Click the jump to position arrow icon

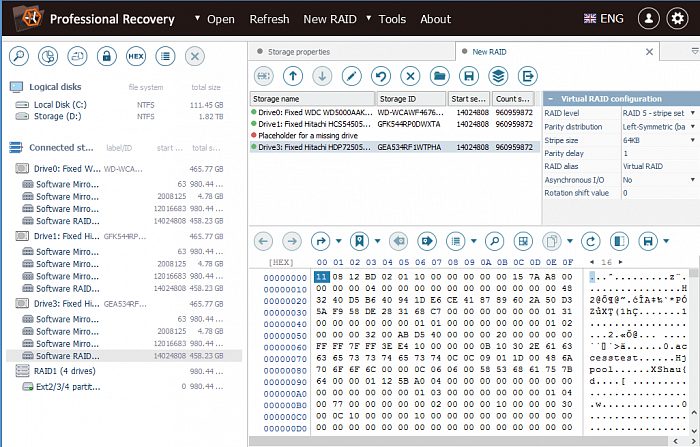pyautogui.click(x=321, y=242)
